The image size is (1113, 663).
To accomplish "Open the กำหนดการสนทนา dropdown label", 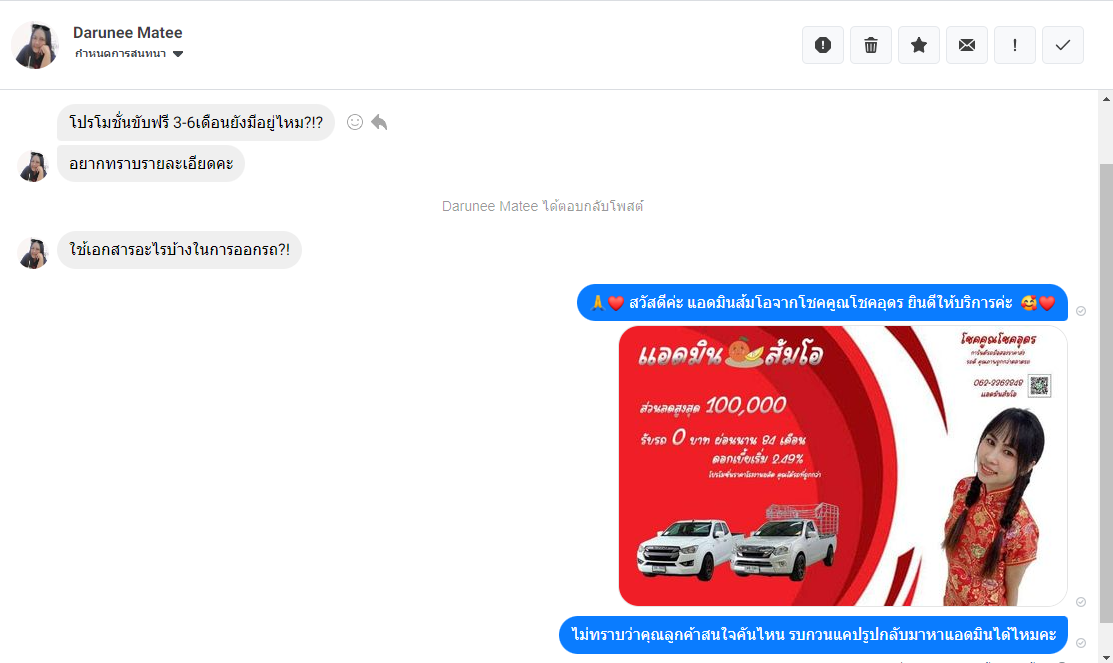I will pyautogui.click(x=120, y=54).
